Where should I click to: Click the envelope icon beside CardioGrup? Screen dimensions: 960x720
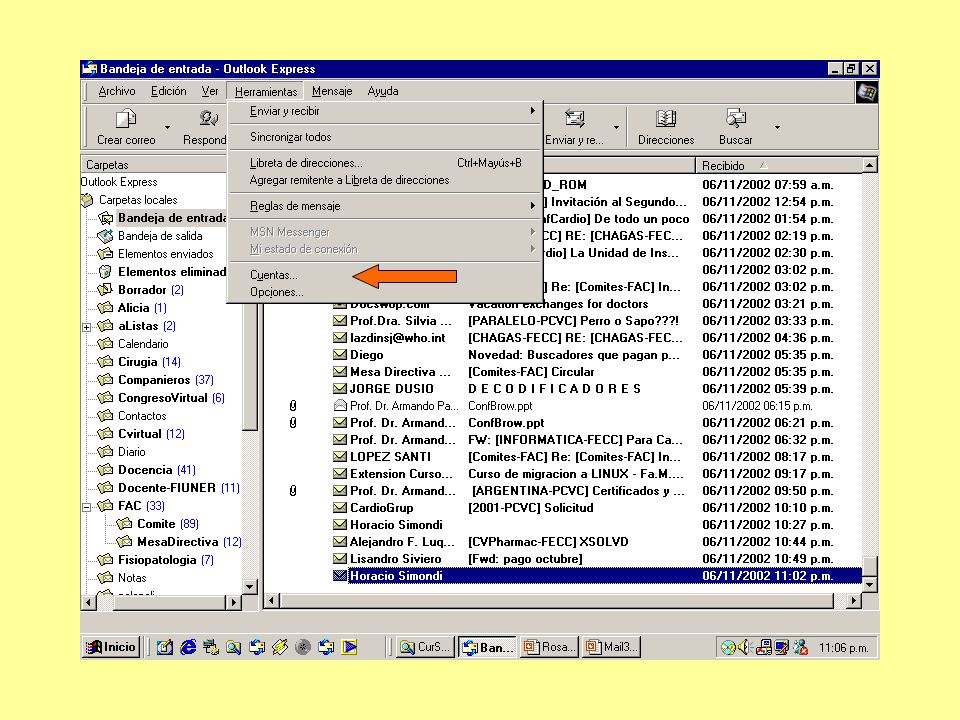[340, 508]
